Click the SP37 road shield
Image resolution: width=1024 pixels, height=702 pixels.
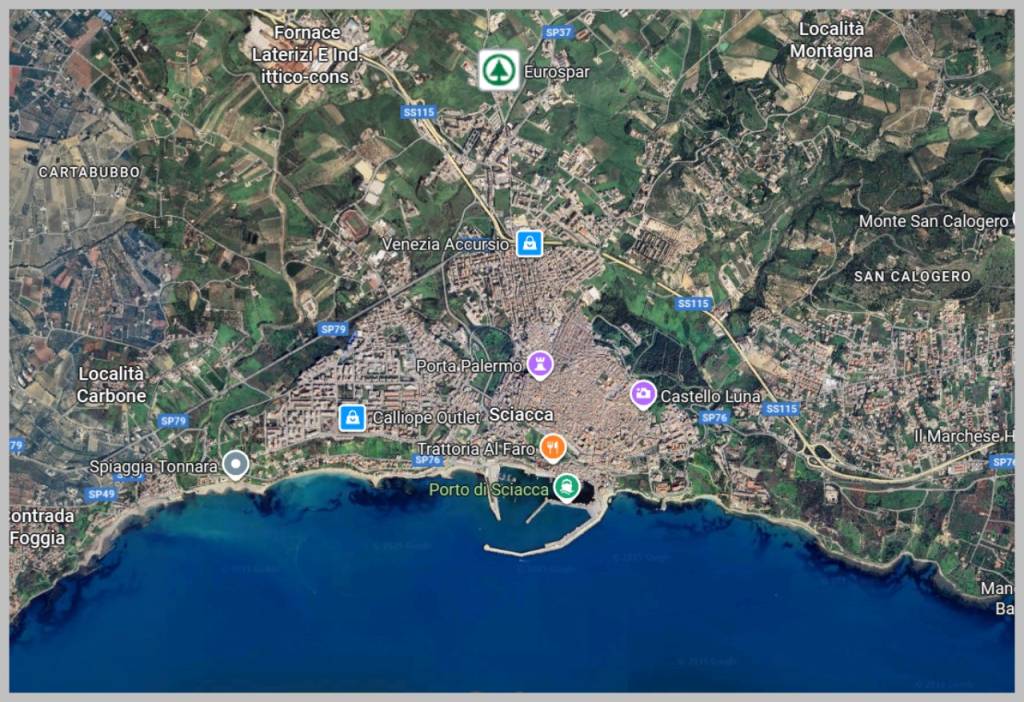click(558, 32)
